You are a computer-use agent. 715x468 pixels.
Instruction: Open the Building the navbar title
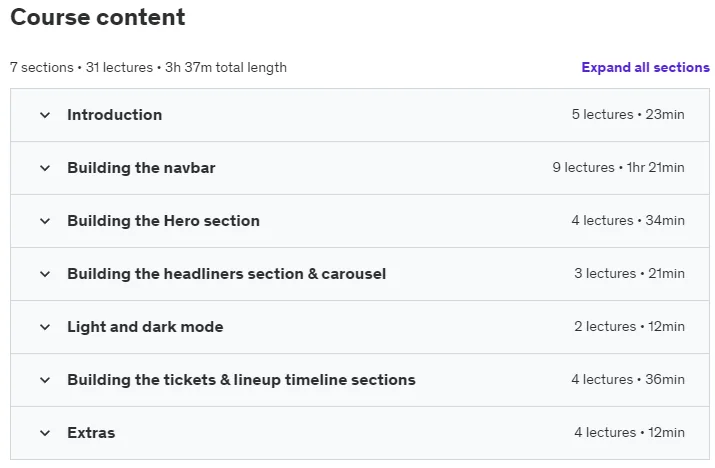pos(141,168)
